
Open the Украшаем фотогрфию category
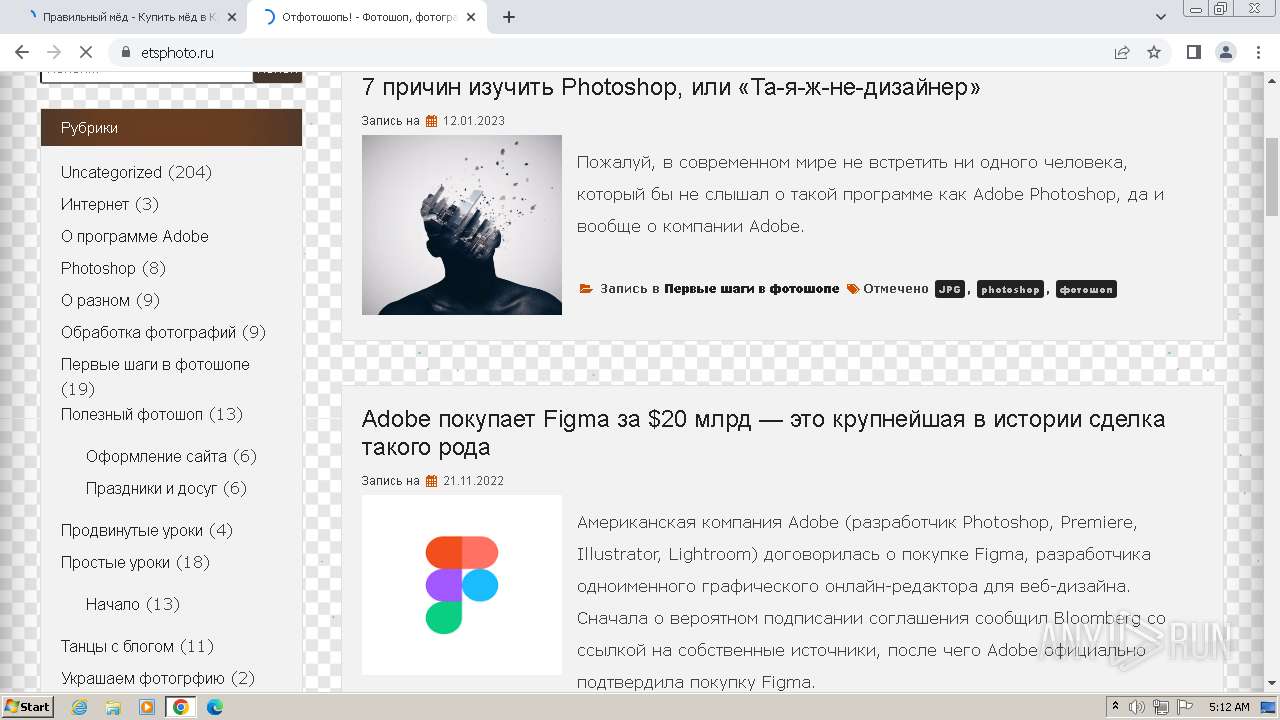pos(143,678)
